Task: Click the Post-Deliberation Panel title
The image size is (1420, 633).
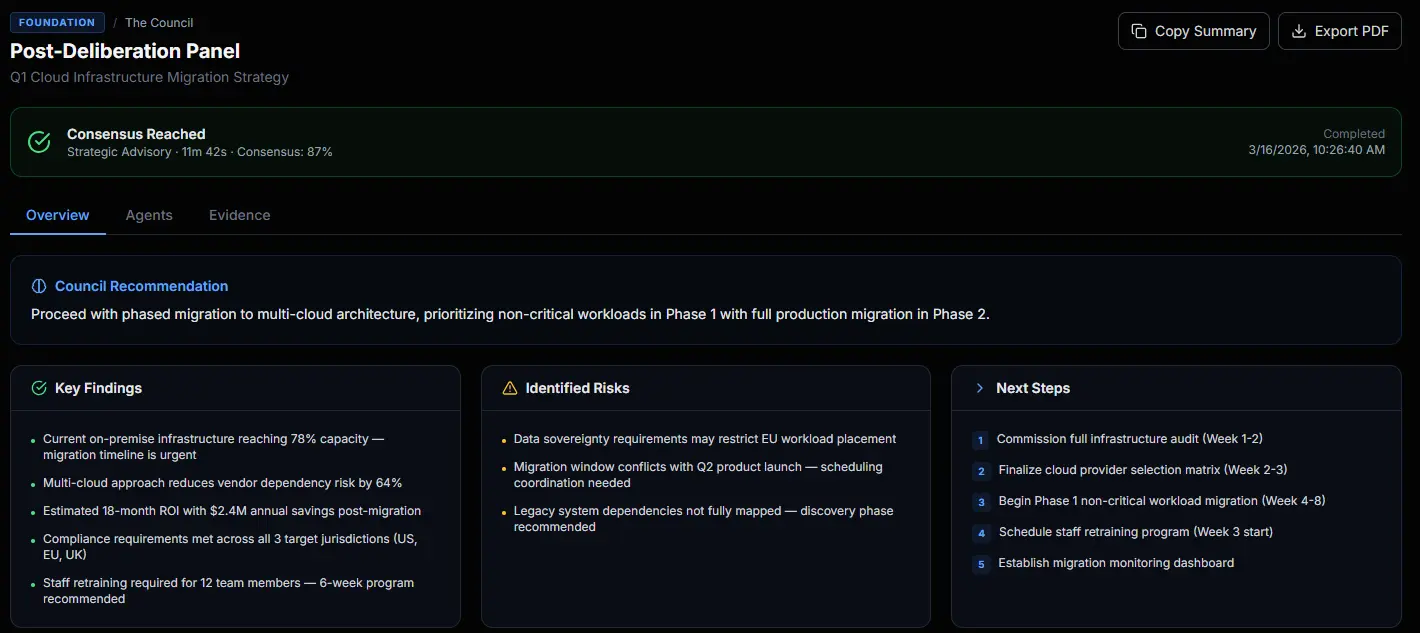Action: pos(125,50)
